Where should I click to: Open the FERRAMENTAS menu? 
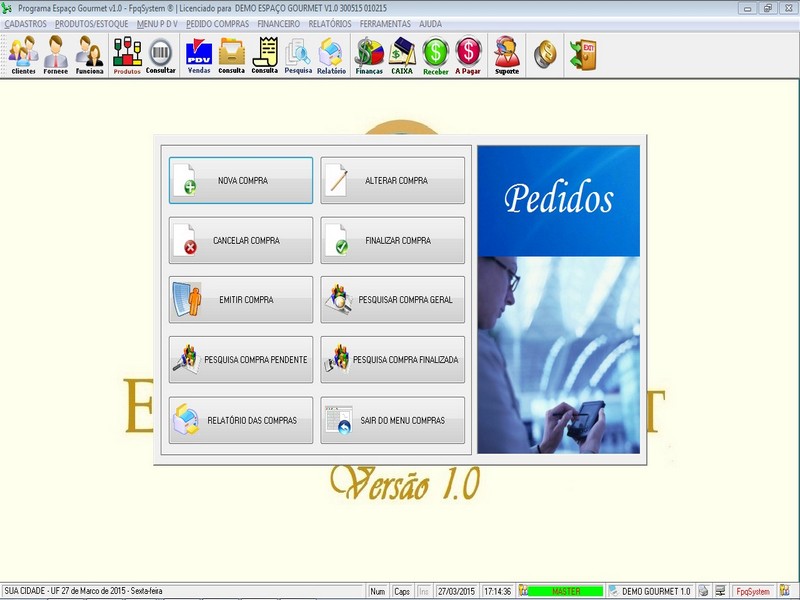coord(385,24)
